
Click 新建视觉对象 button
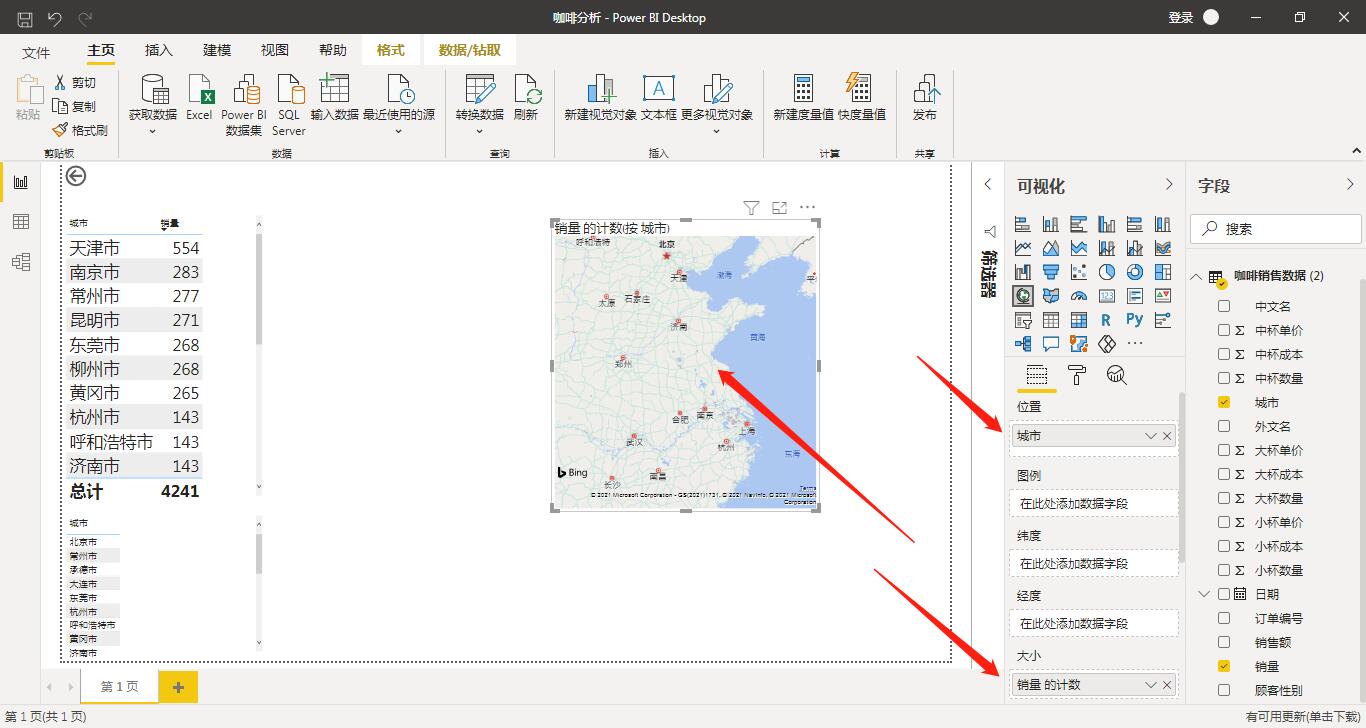coord(600,98)
